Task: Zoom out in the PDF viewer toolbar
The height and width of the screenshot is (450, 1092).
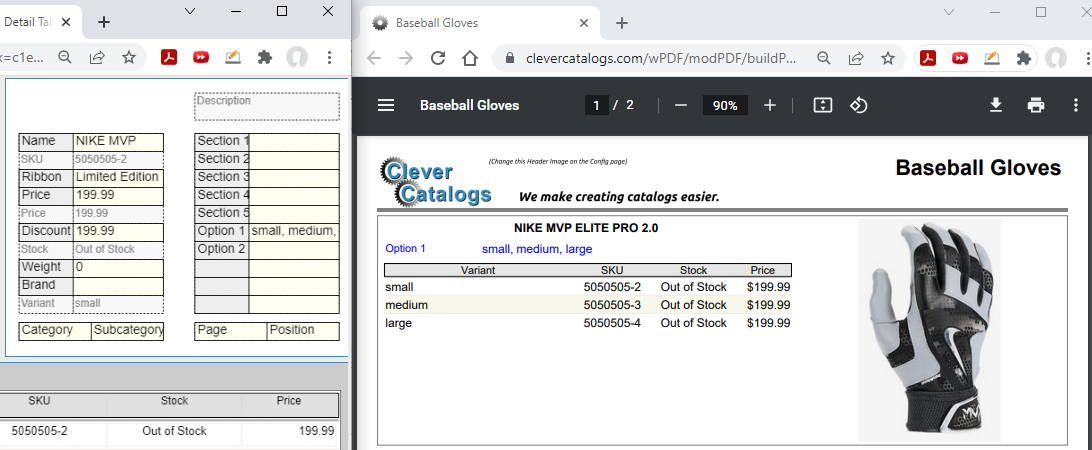Action: (681, 105)
